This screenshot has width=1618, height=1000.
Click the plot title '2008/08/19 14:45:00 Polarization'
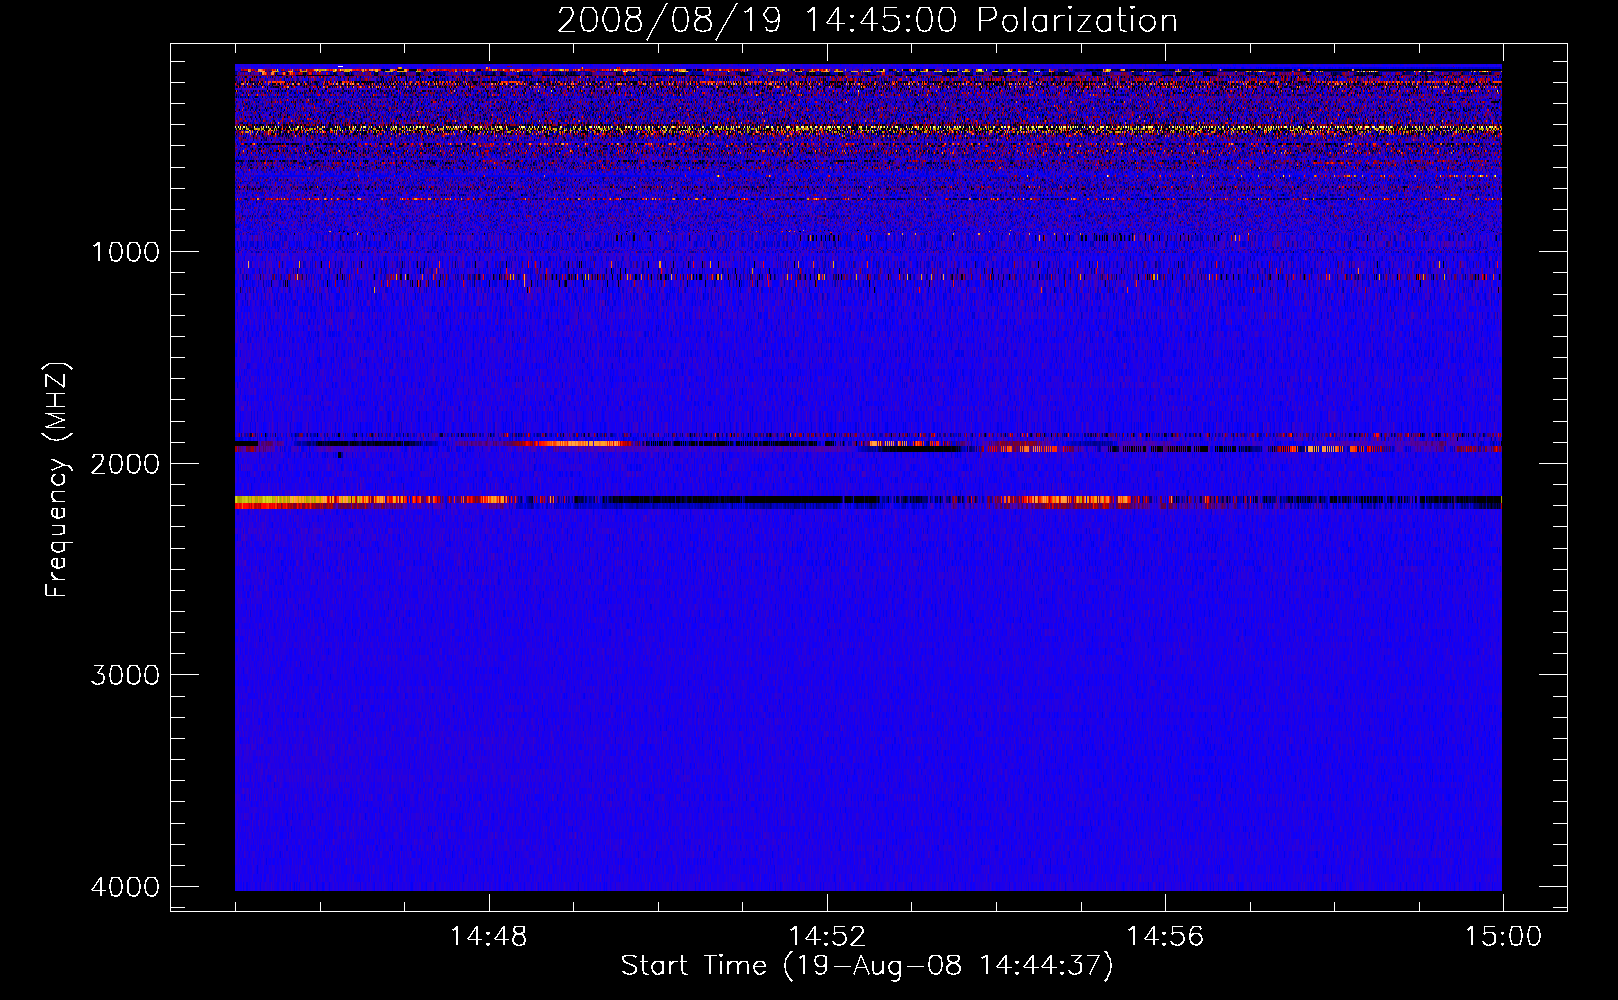(x=867, y=20)
